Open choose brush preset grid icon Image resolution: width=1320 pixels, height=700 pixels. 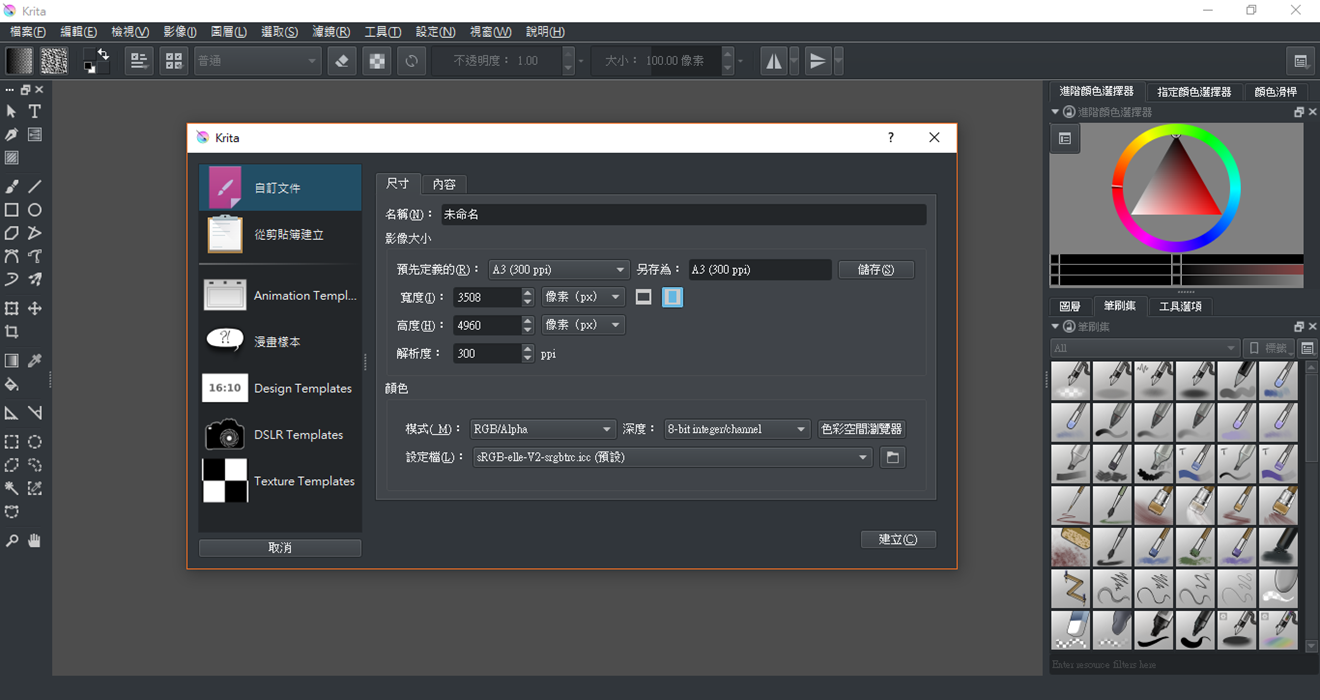(174, 61)
